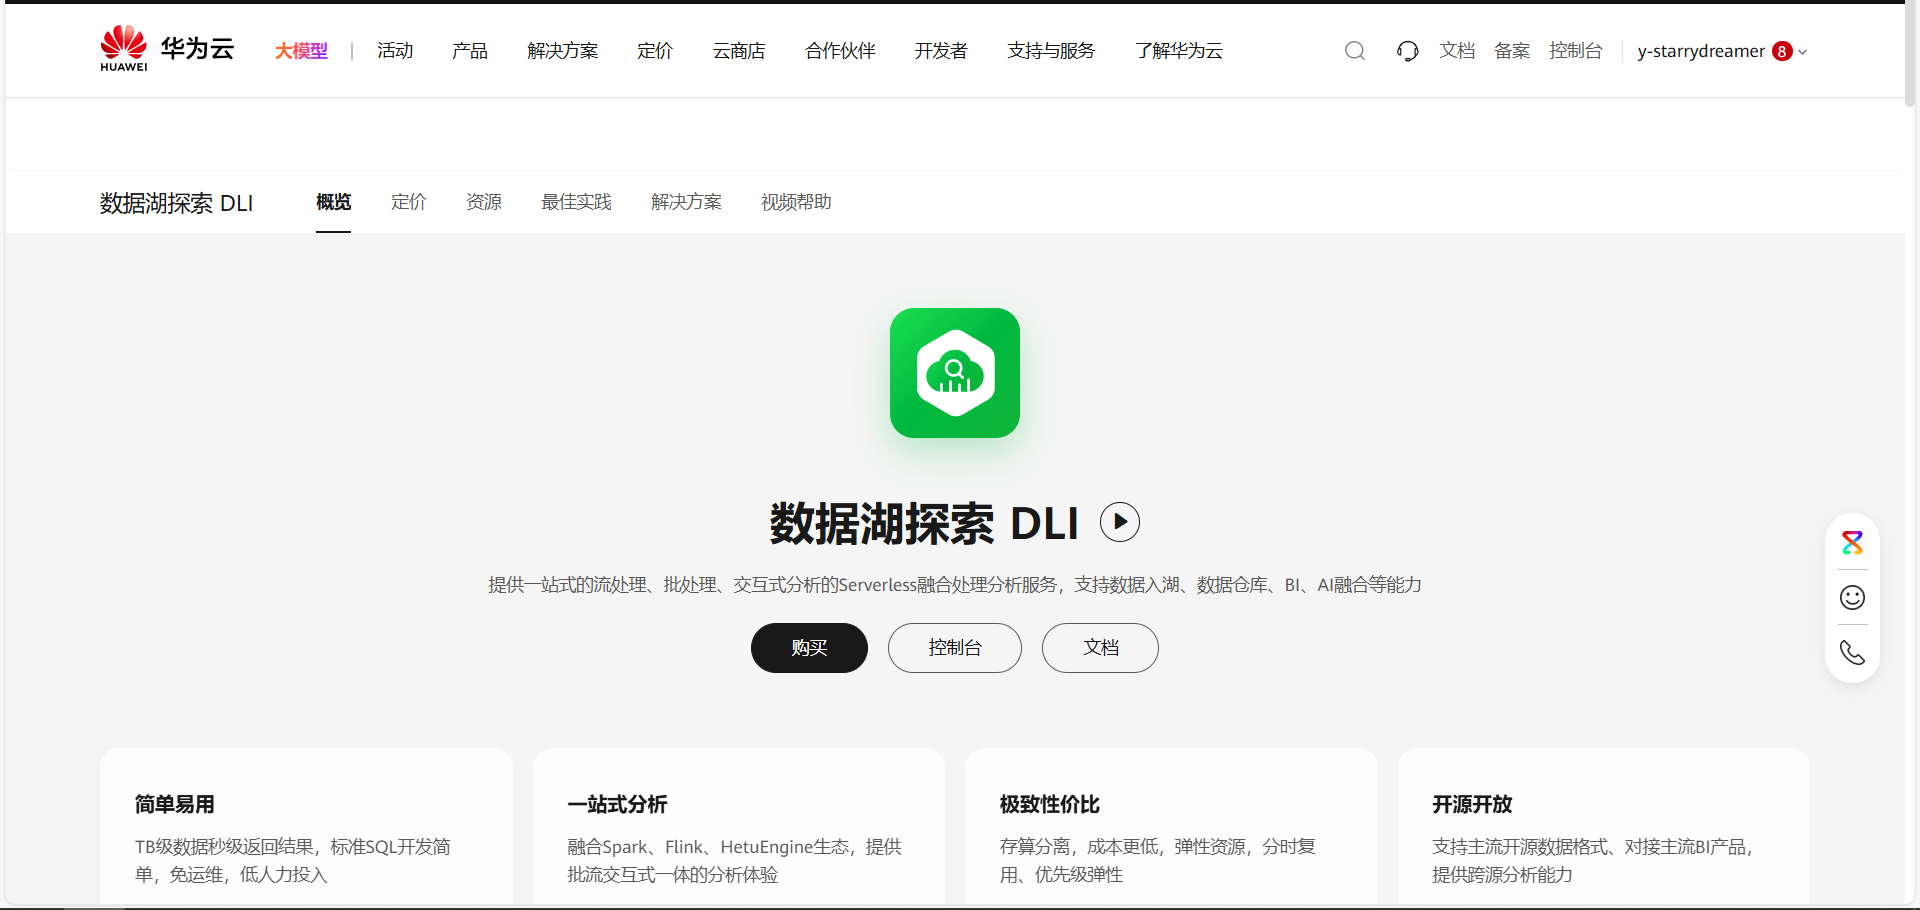
Task: Play the DLI intro video
Action: coord(1120,522)
